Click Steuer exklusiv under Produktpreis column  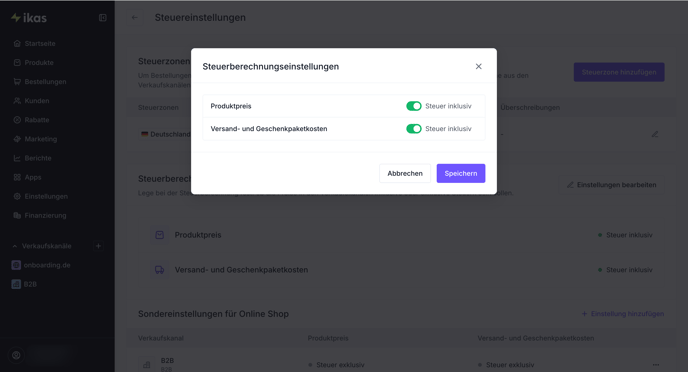(340, 365)
